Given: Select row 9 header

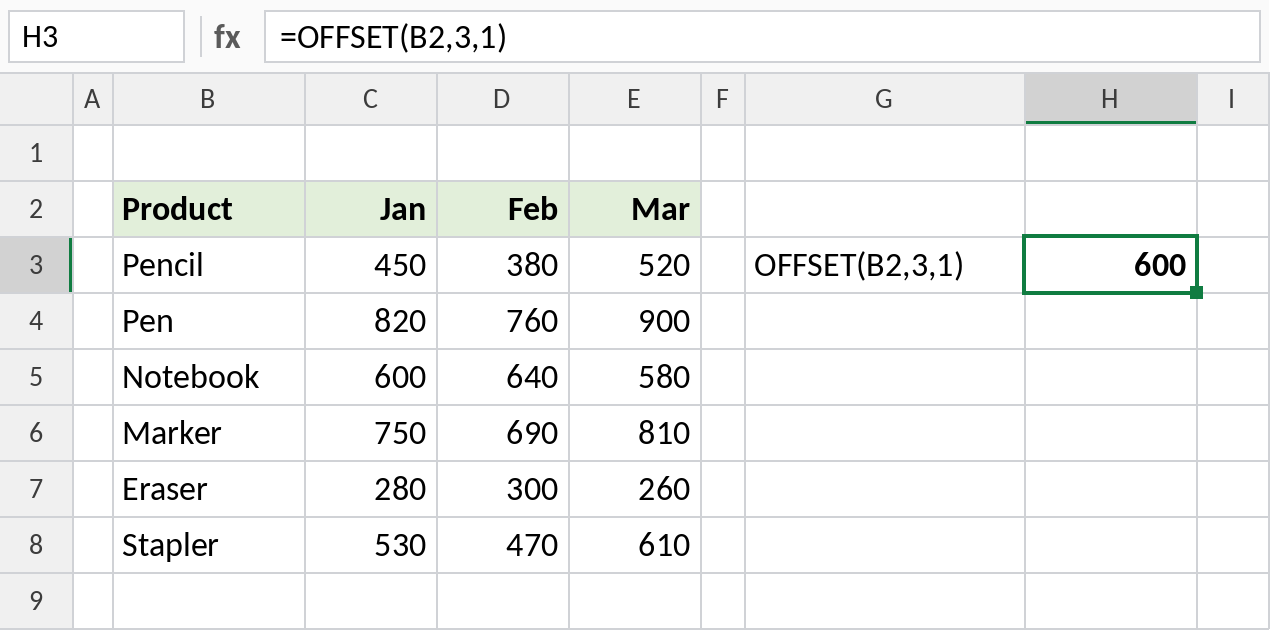Looking at the screenshot, I should [37, 601].
